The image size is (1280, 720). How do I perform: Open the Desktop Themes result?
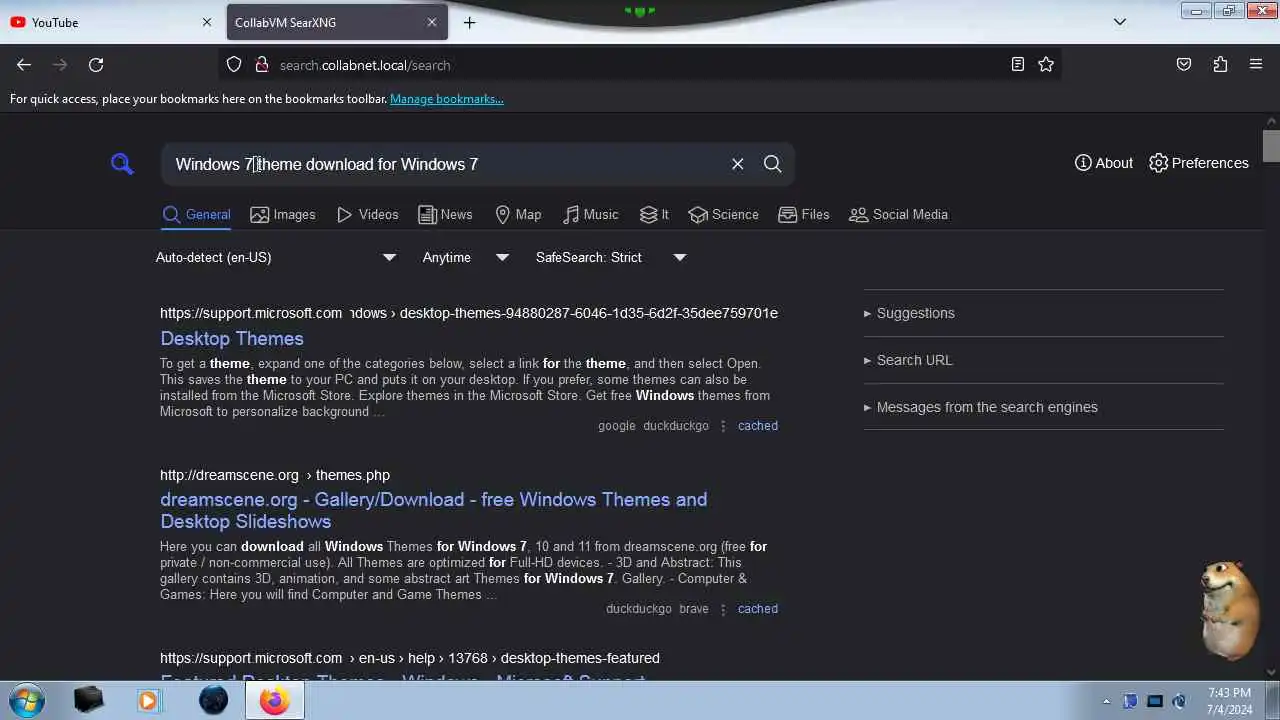tap(232, 338)
